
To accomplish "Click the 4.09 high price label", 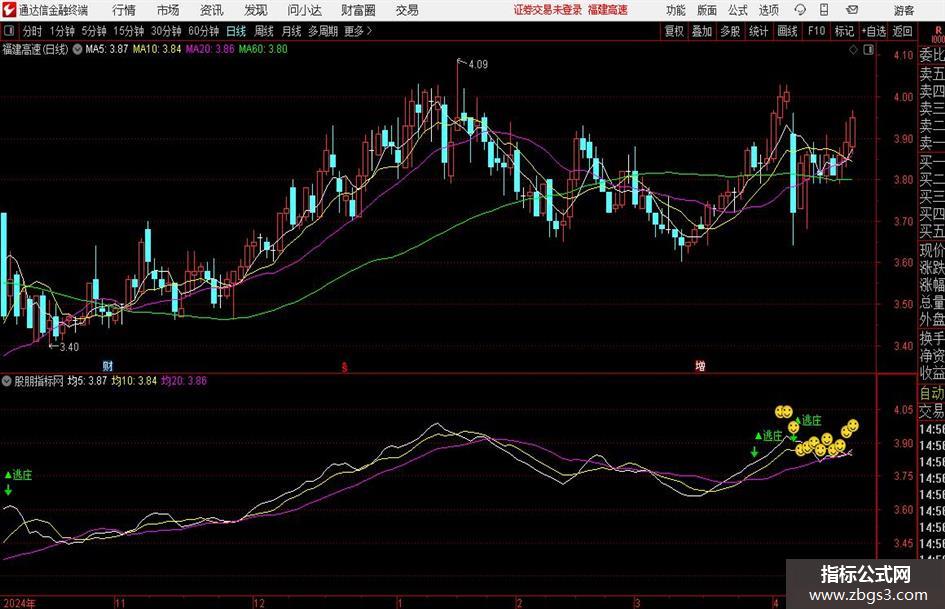I will tap(478, 65).
